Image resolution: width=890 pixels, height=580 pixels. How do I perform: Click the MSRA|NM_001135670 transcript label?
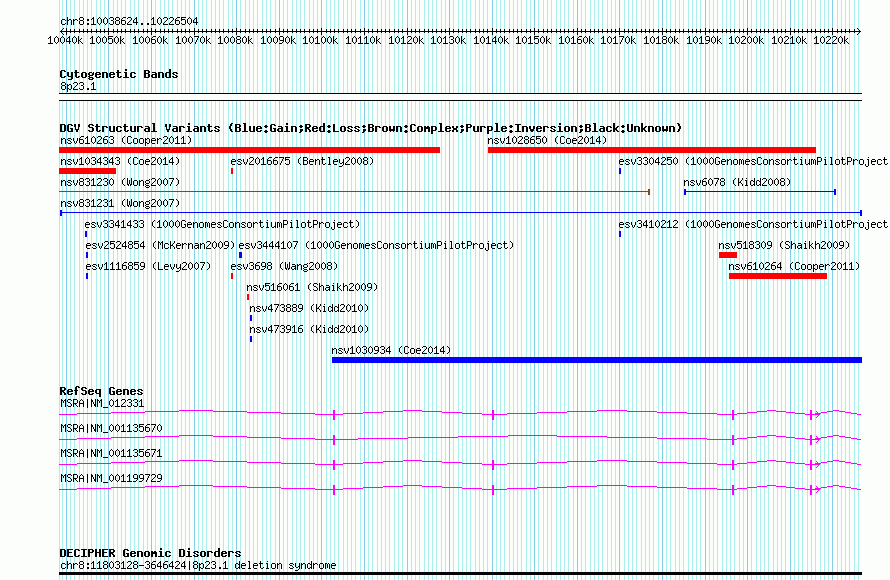point(111,428)
